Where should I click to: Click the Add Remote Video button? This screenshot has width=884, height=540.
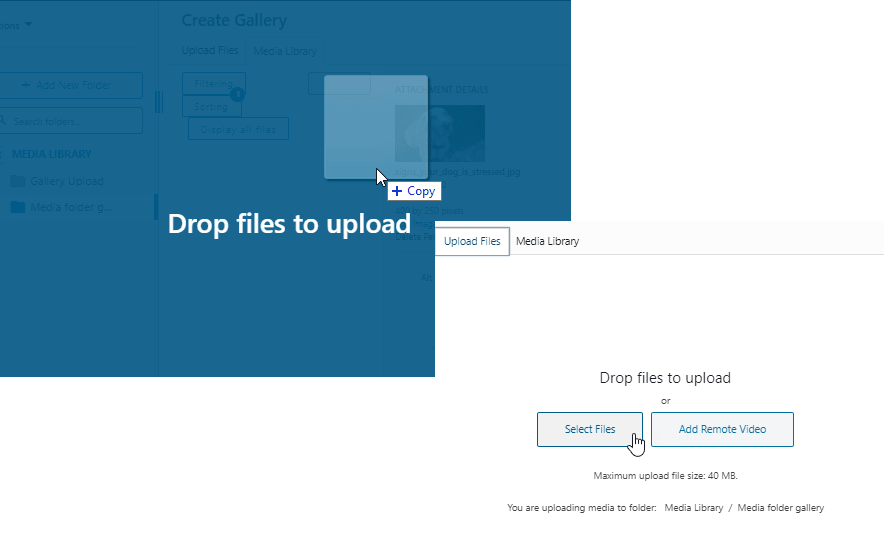click(x=722, y=429)
